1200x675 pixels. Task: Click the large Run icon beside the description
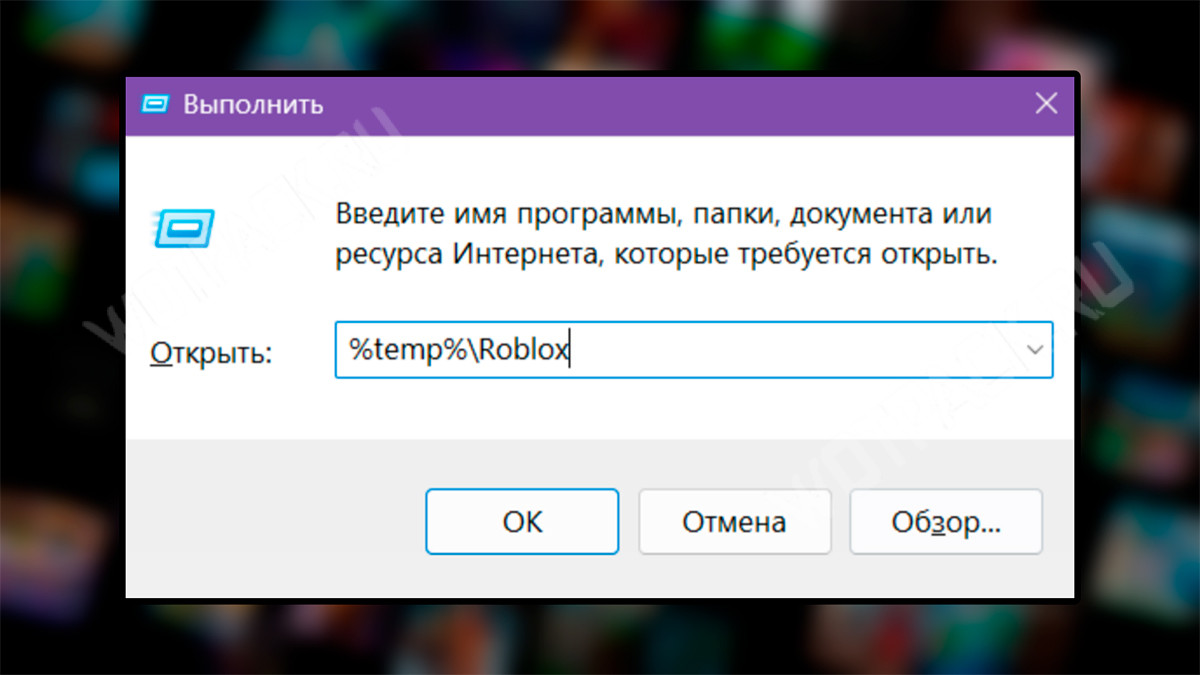(183, 227)
